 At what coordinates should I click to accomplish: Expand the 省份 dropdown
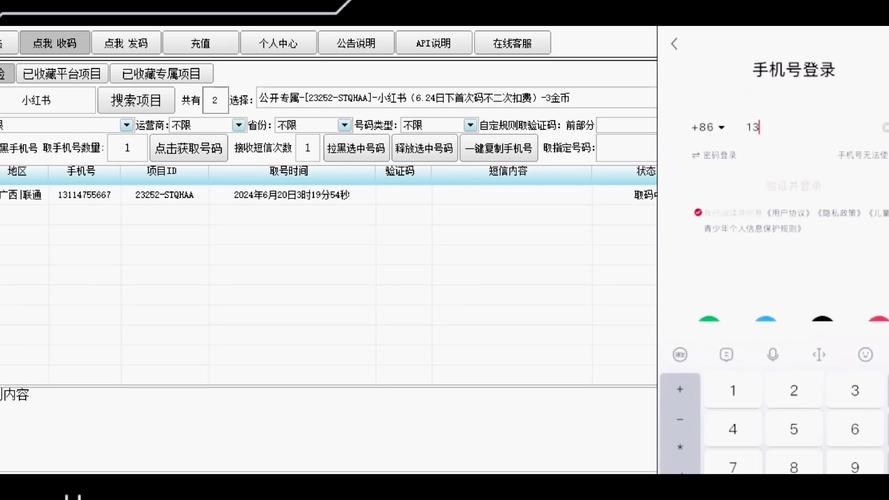[344, 125]
